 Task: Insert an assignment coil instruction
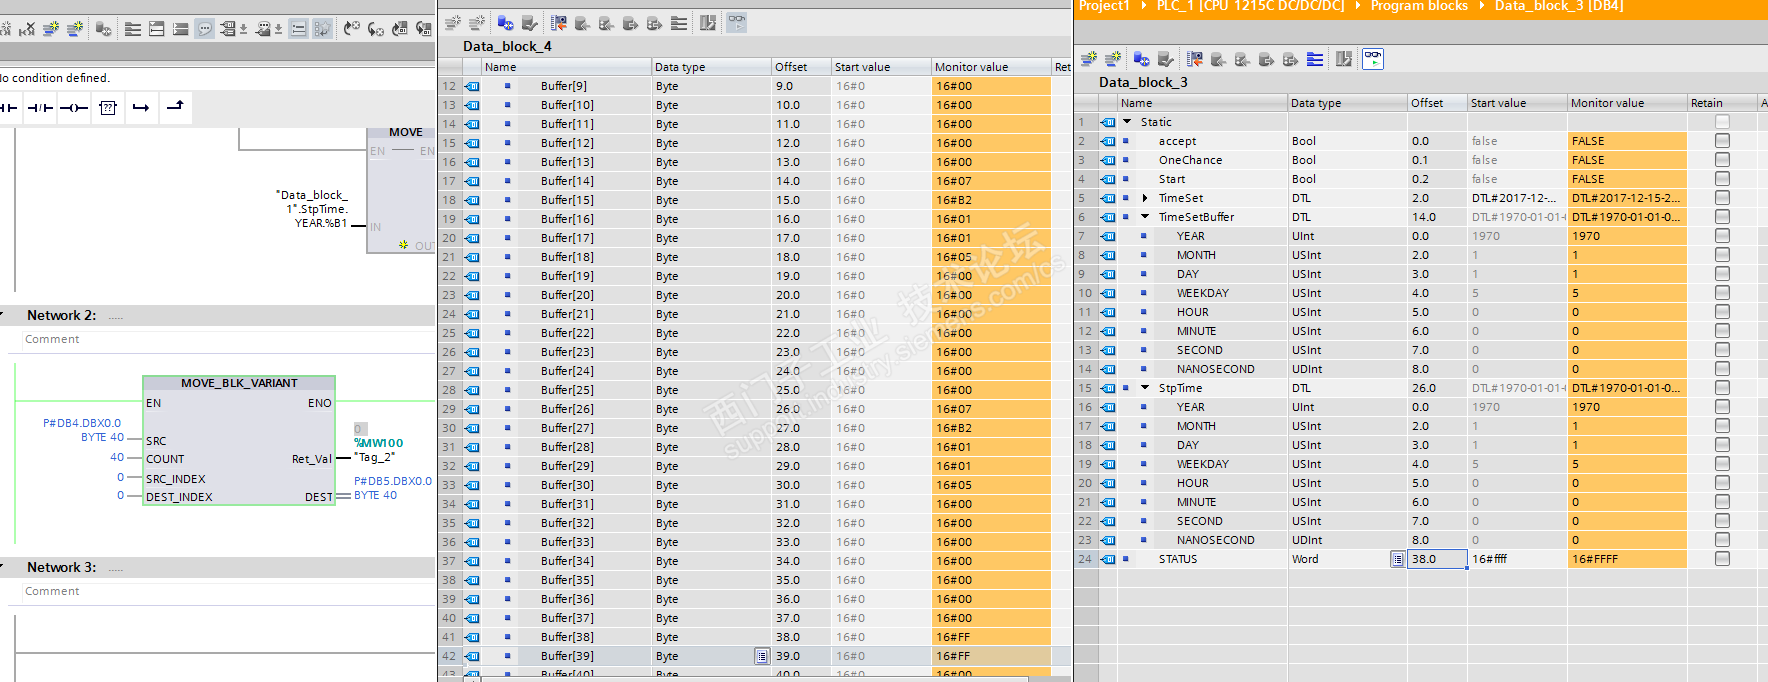pos(74,107)
